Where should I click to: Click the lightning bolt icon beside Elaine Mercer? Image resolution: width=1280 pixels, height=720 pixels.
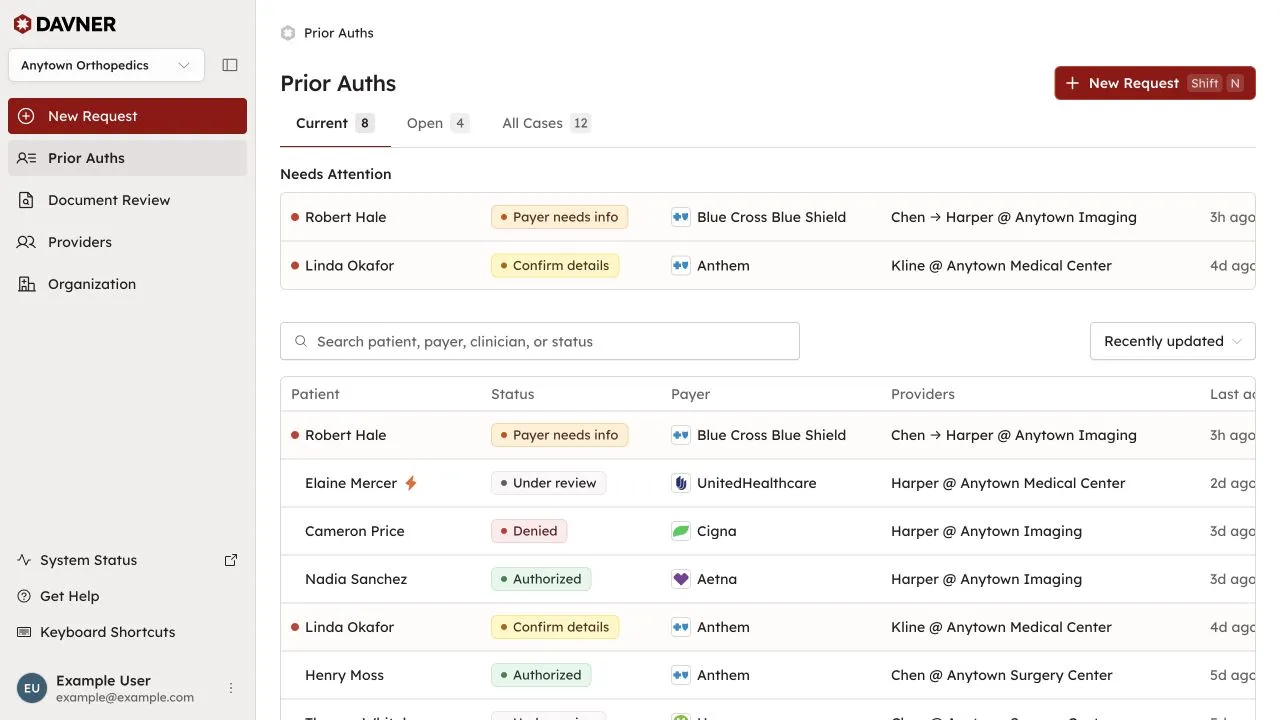coord(410,483)
